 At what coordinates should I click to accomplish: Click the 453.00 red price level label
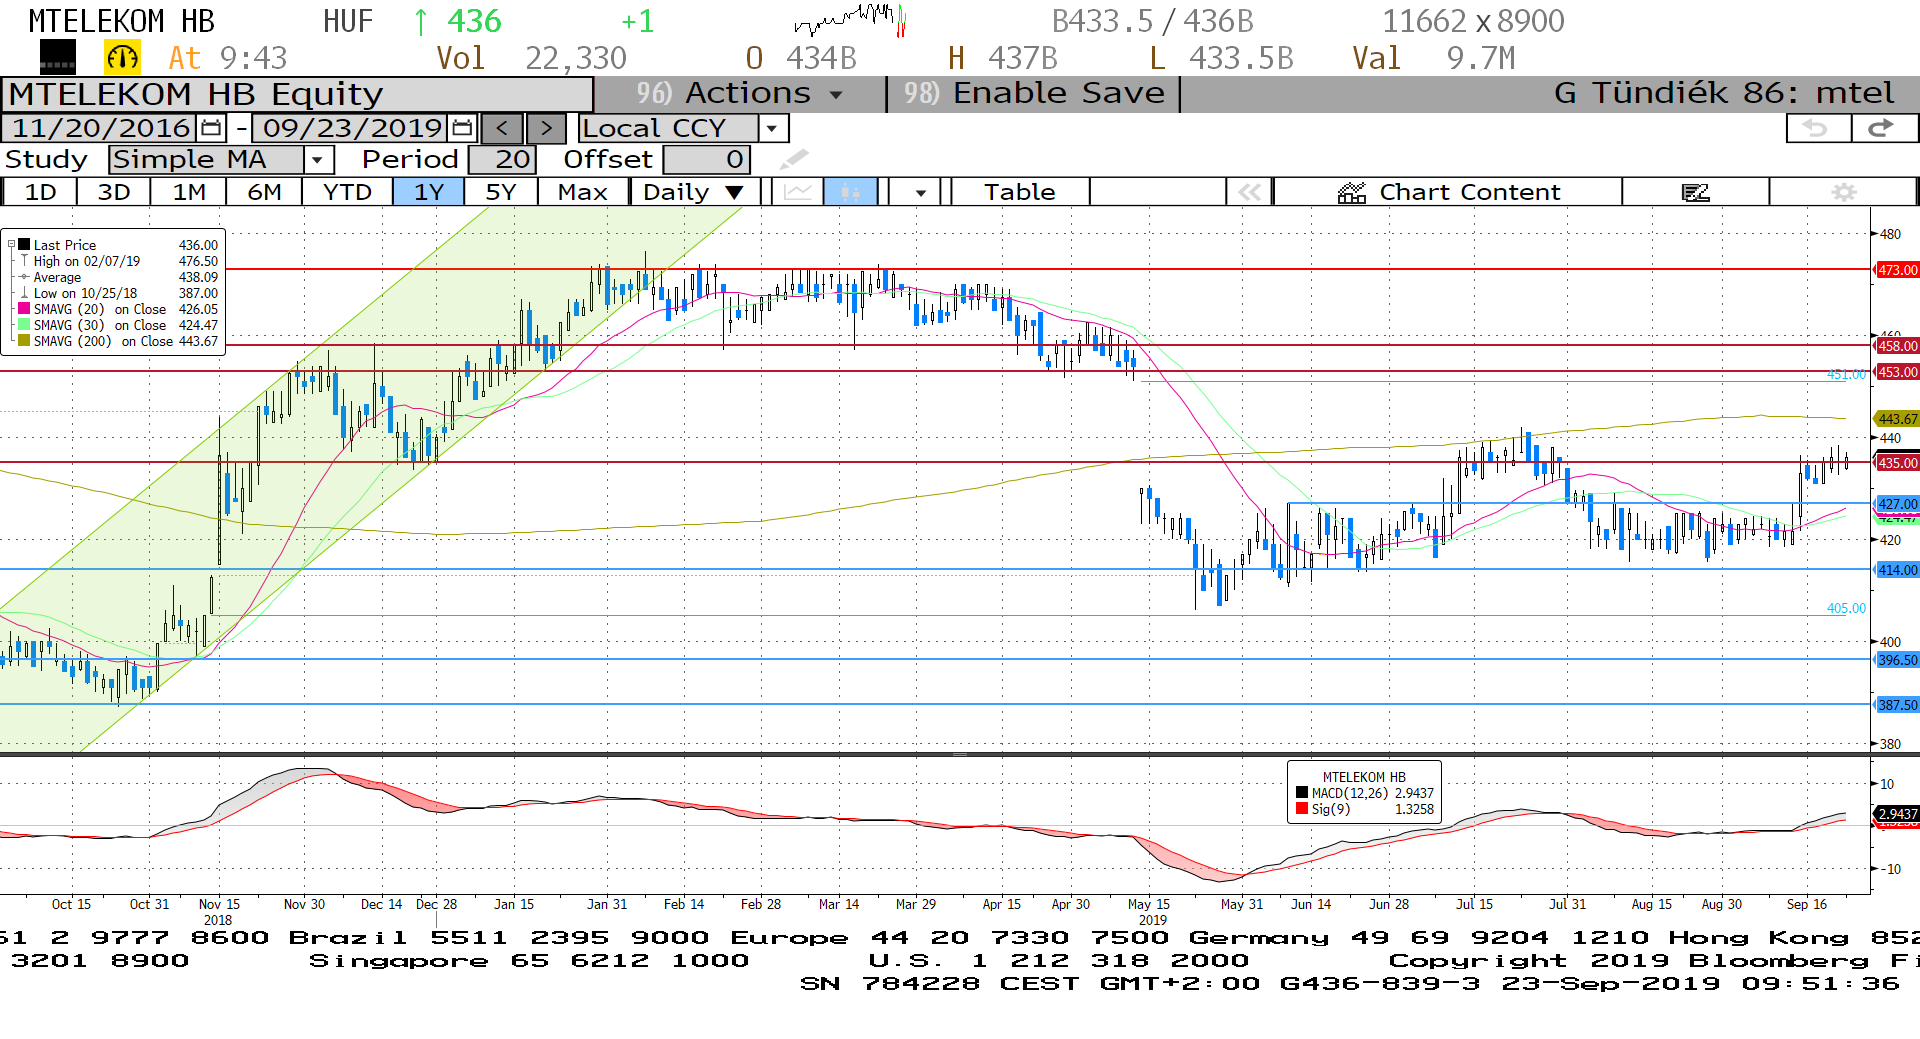[1897, 372]
